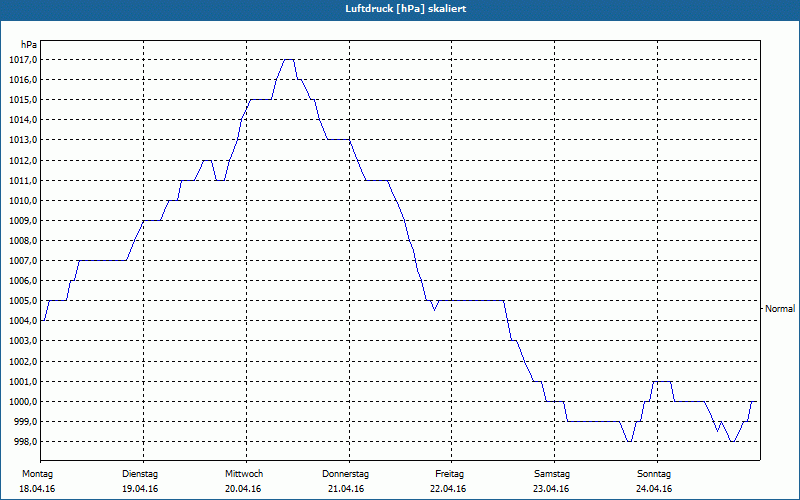The height and width of the screenshot is (500, 800).
Task: Click the '1012,0' axis value
Action: (x=23, y=161)
